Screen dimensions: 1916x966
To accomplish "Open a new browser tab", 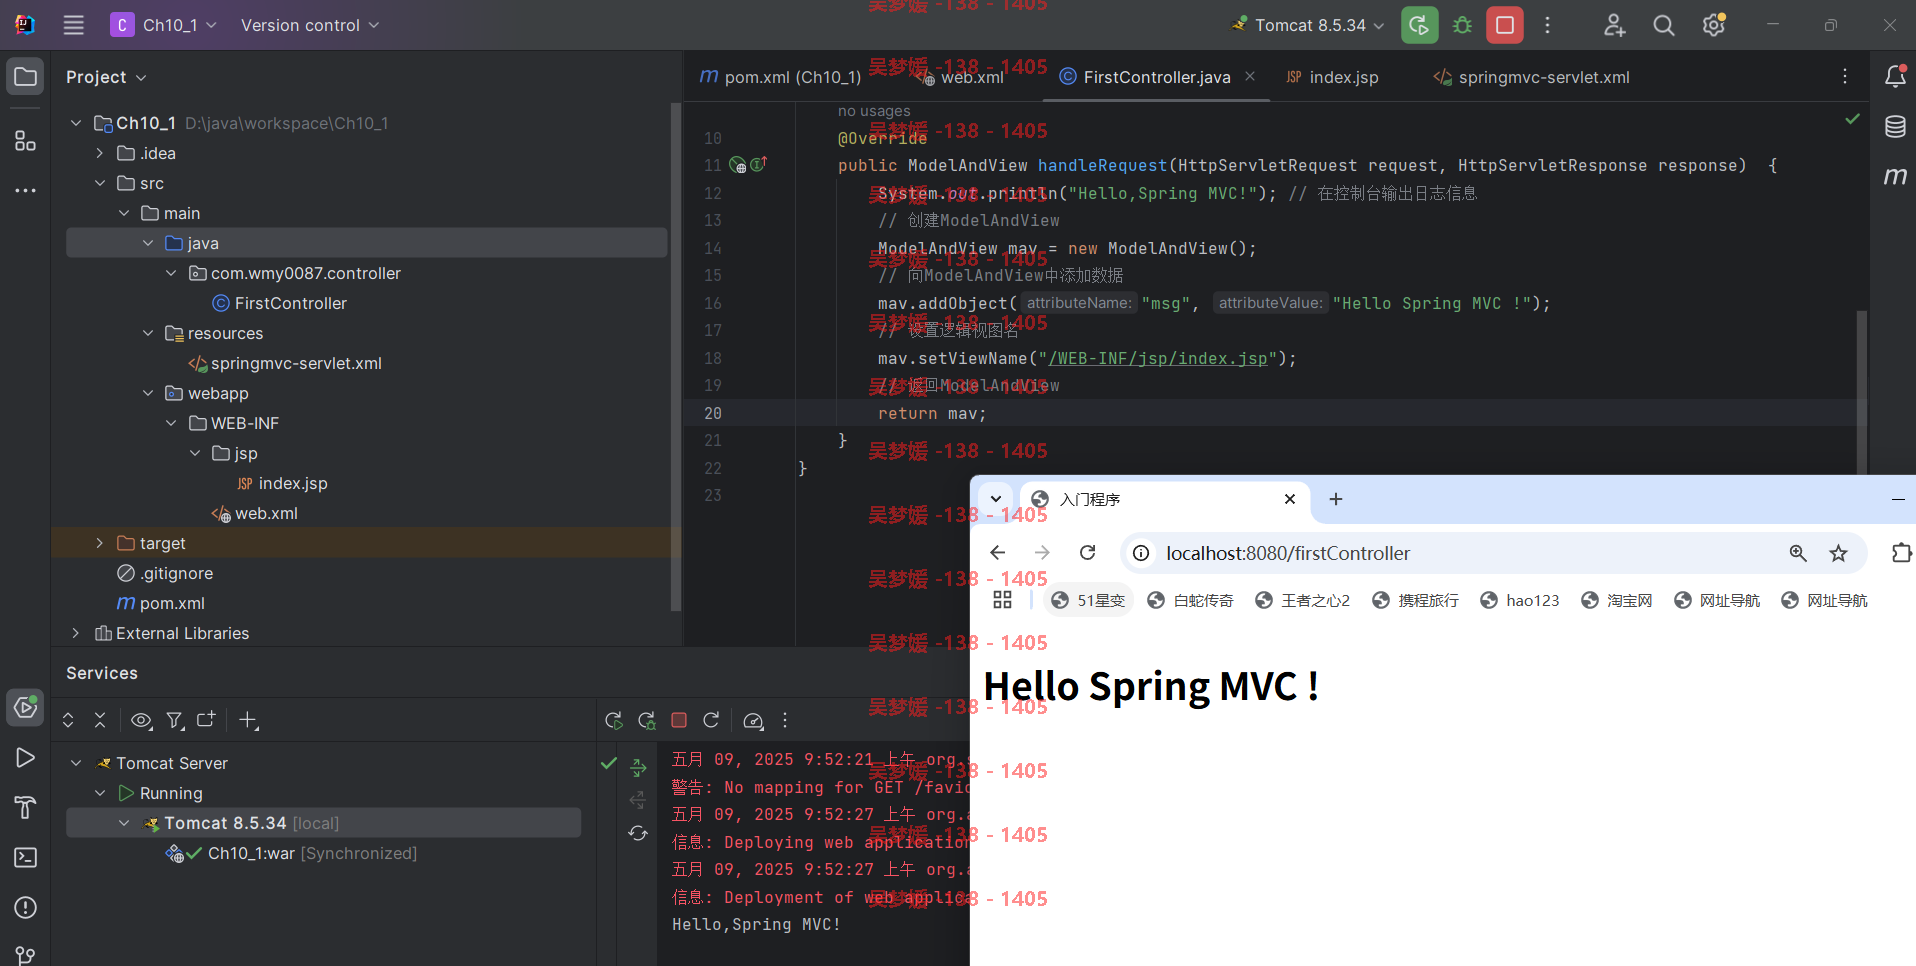I will [1336, 499].
